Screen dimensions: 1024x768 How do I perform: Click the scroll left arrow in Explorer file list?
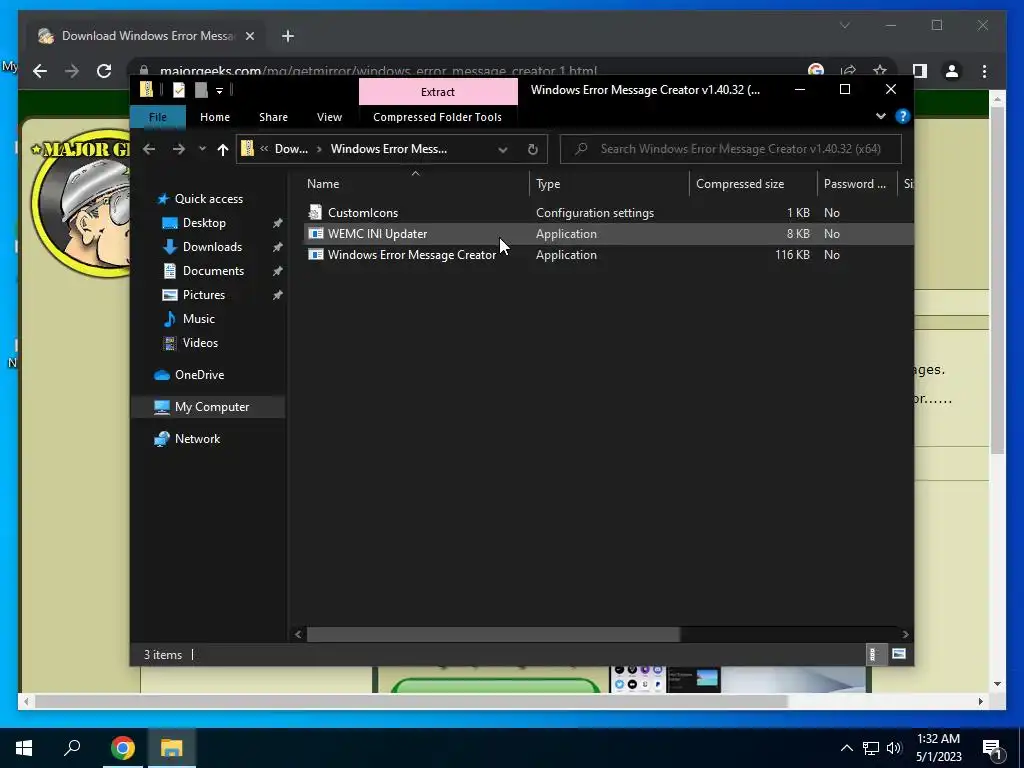point(298,634)
